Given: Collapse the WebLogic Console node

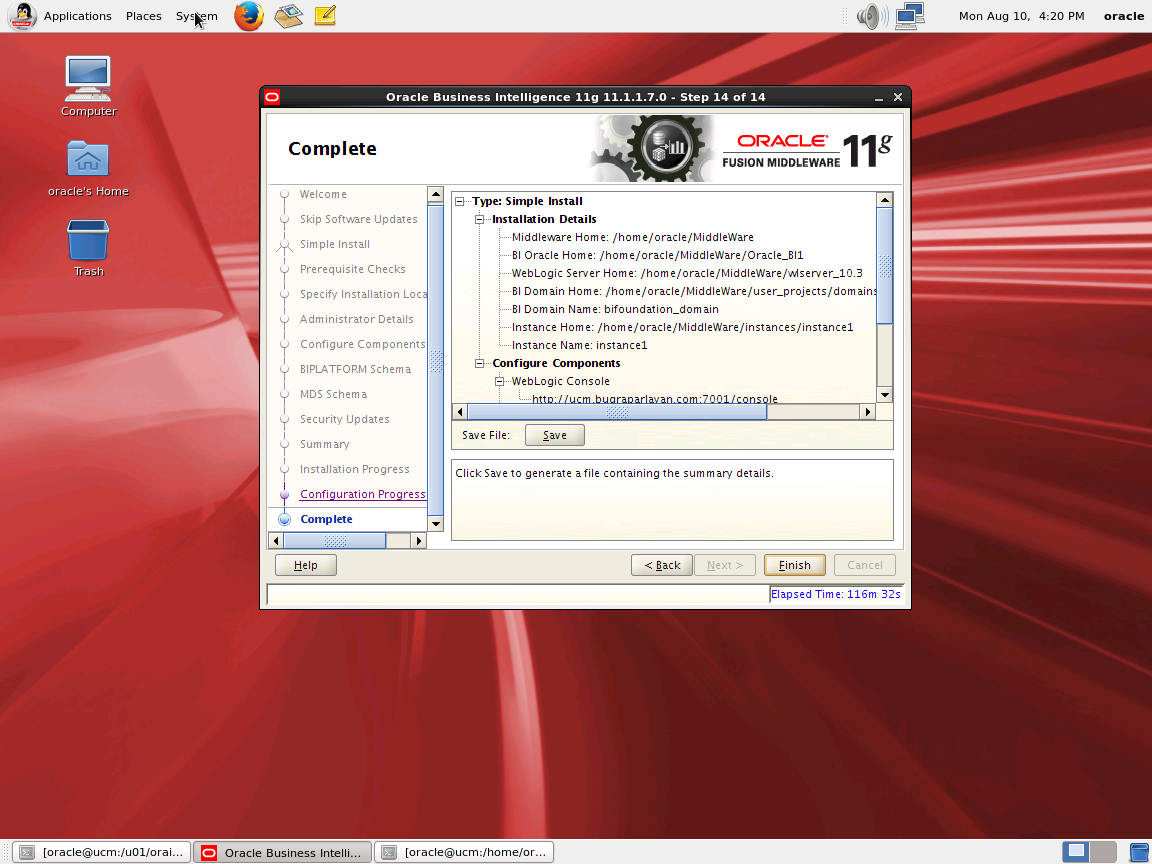Looking at the screenshot, I should [x=500, y=381].
